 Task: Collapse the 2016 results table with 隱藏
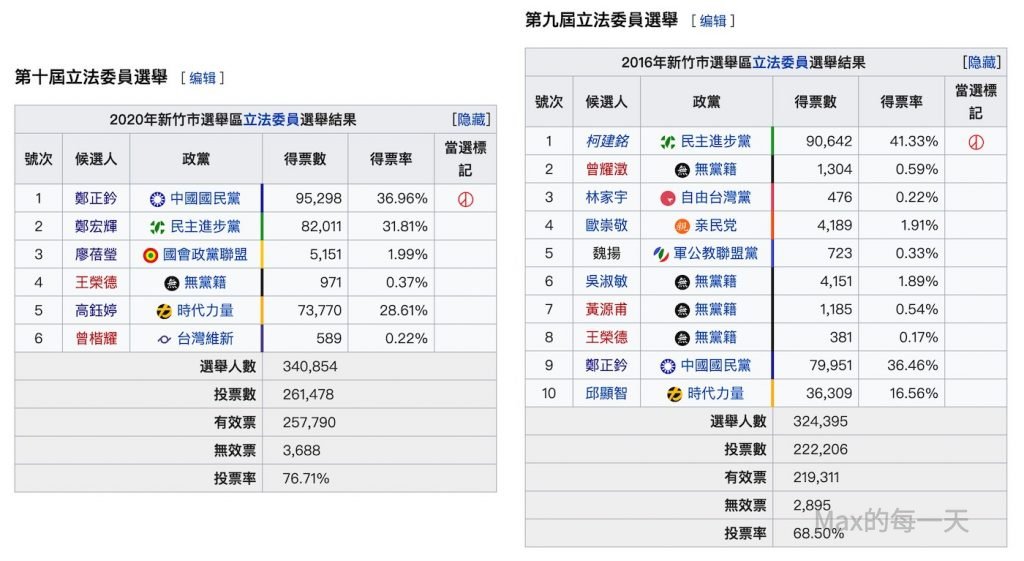click(981, 62)
